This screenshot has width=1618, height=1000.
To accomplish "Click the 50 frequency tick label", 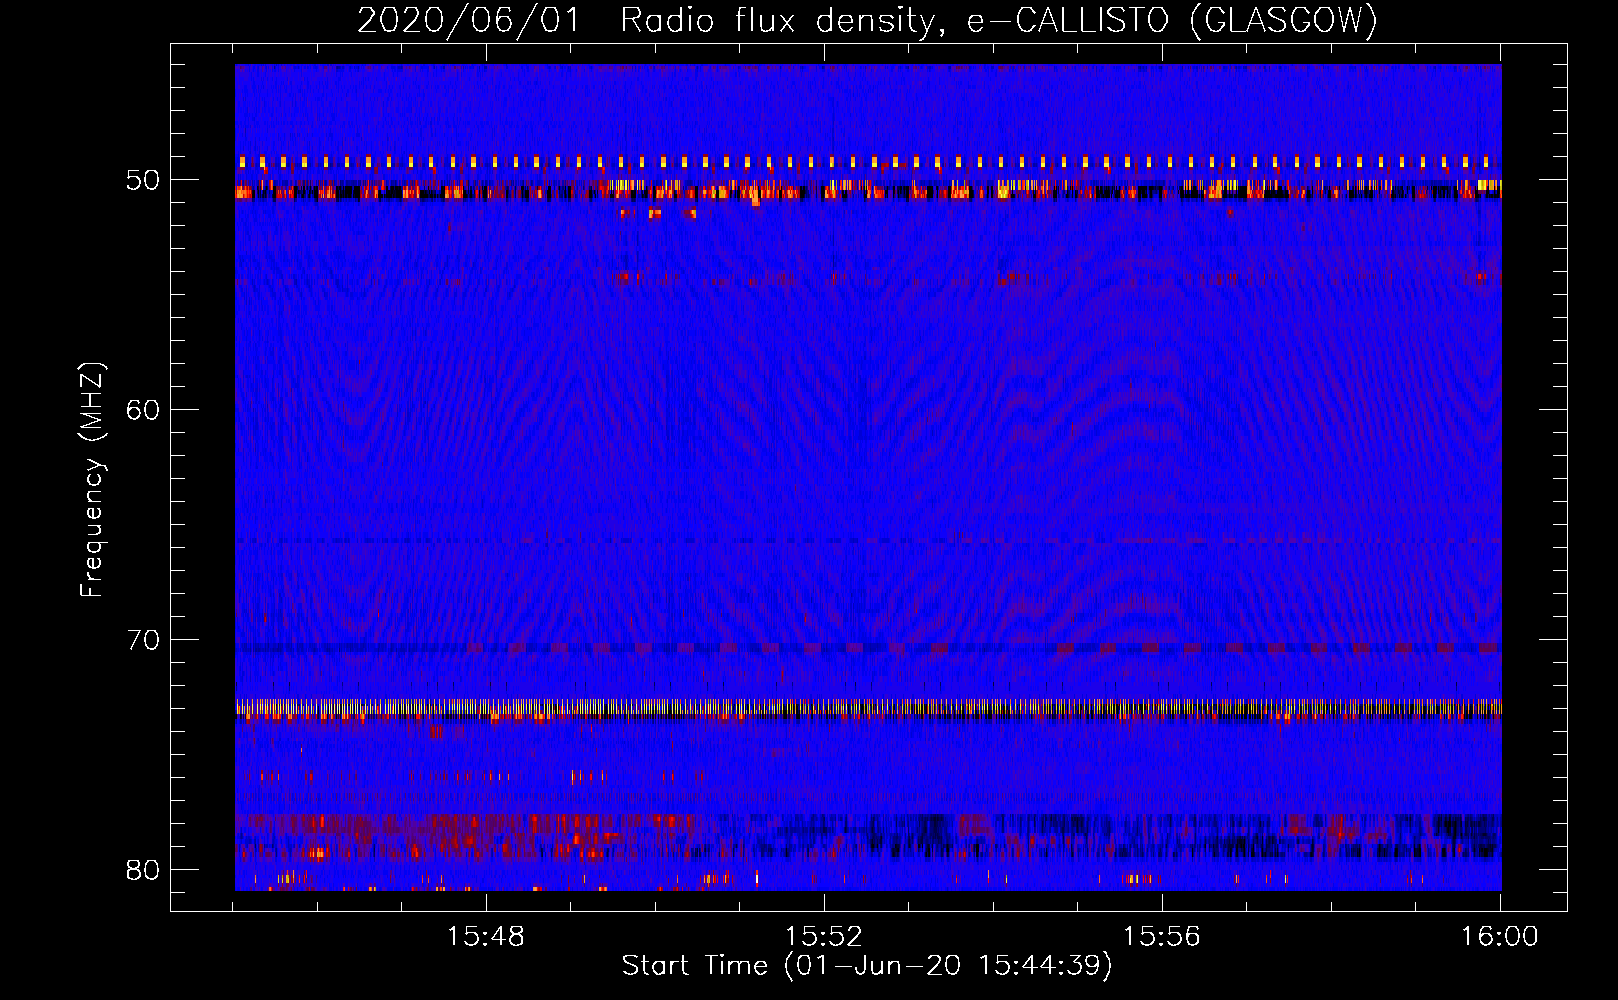I will pos(143,181).
